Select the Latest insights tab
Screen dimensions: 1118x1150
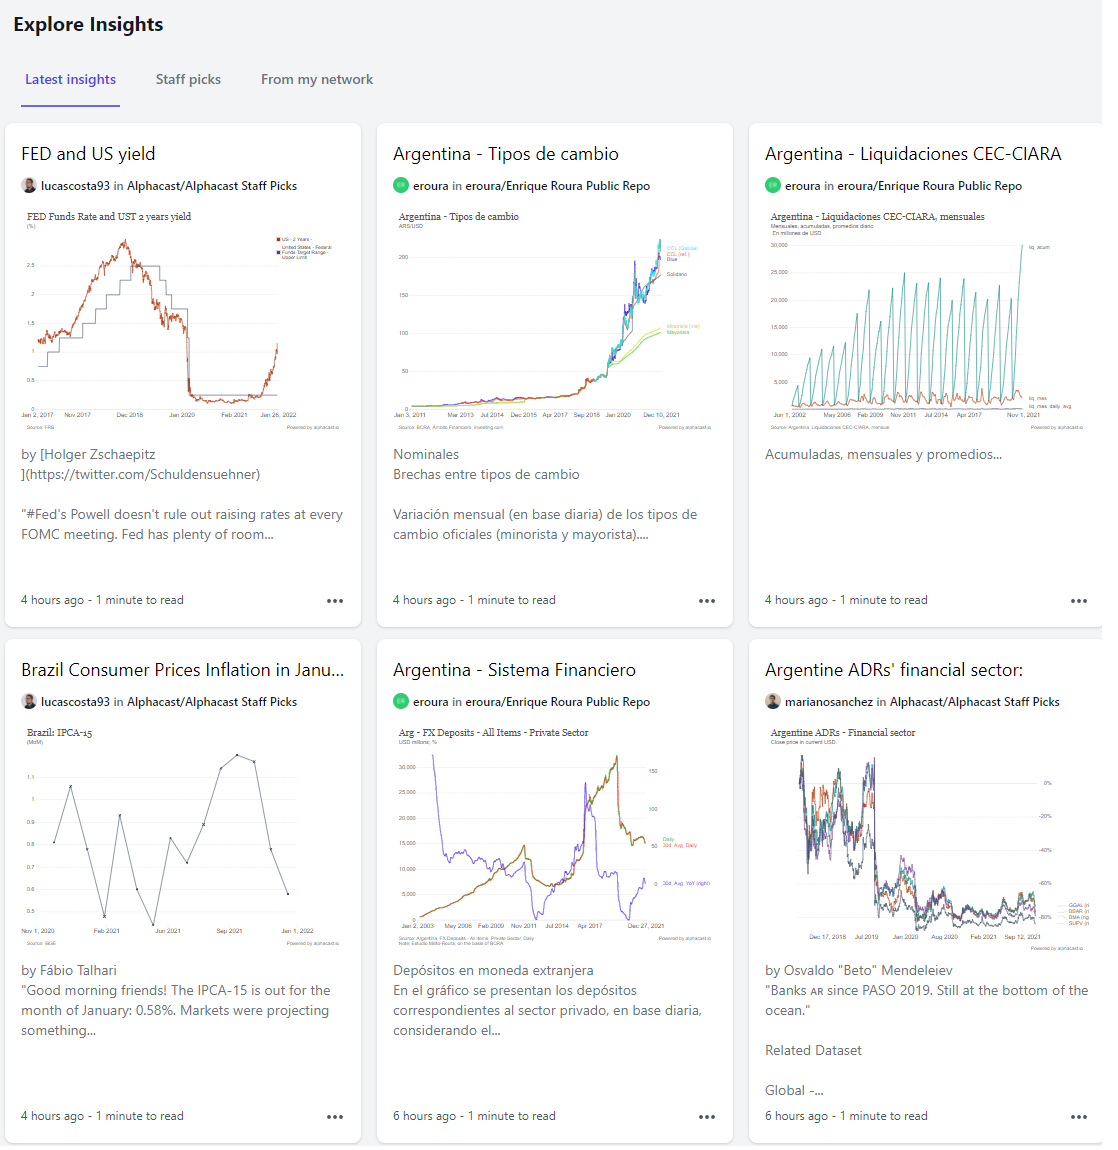click(70, 79)
